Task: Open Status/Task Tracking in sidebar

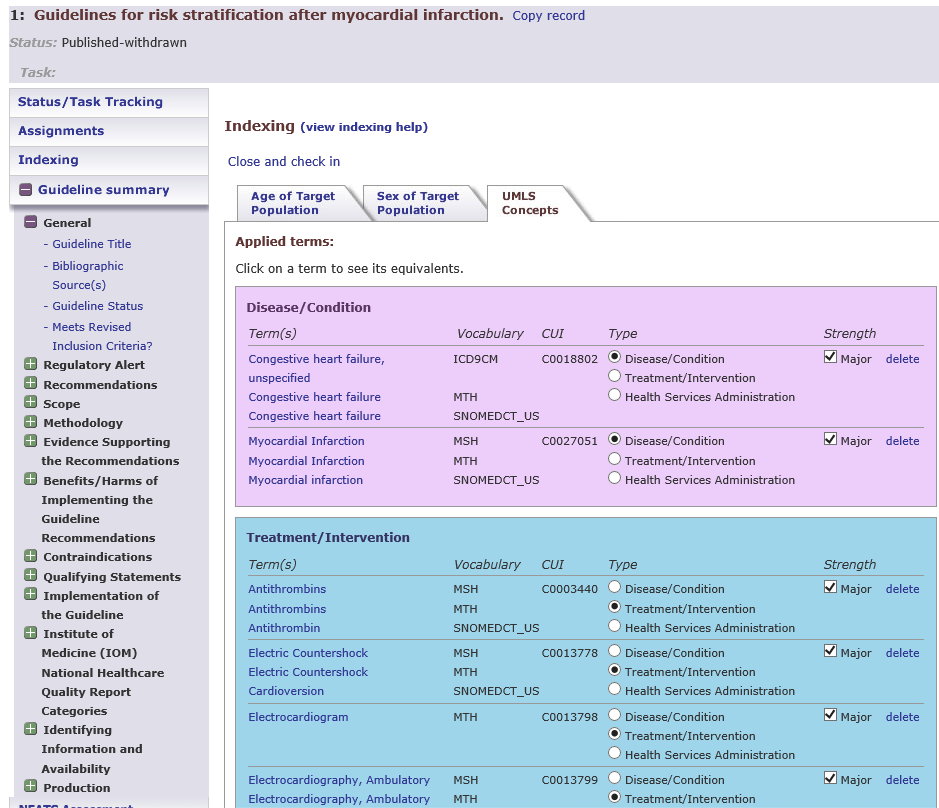Action: tap(90, 102)
